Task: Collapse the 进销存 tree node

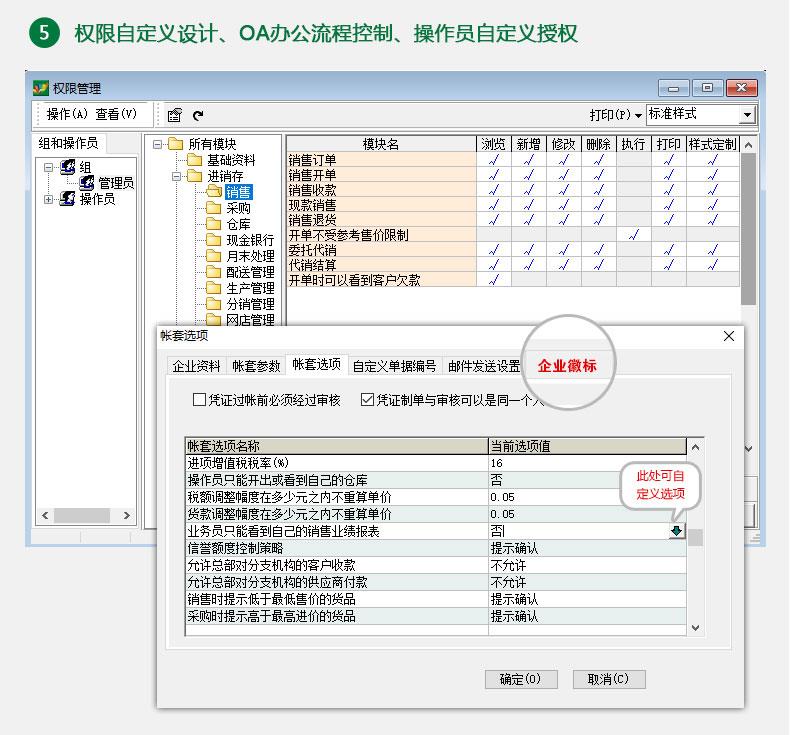Action: [x=176, y=176]
